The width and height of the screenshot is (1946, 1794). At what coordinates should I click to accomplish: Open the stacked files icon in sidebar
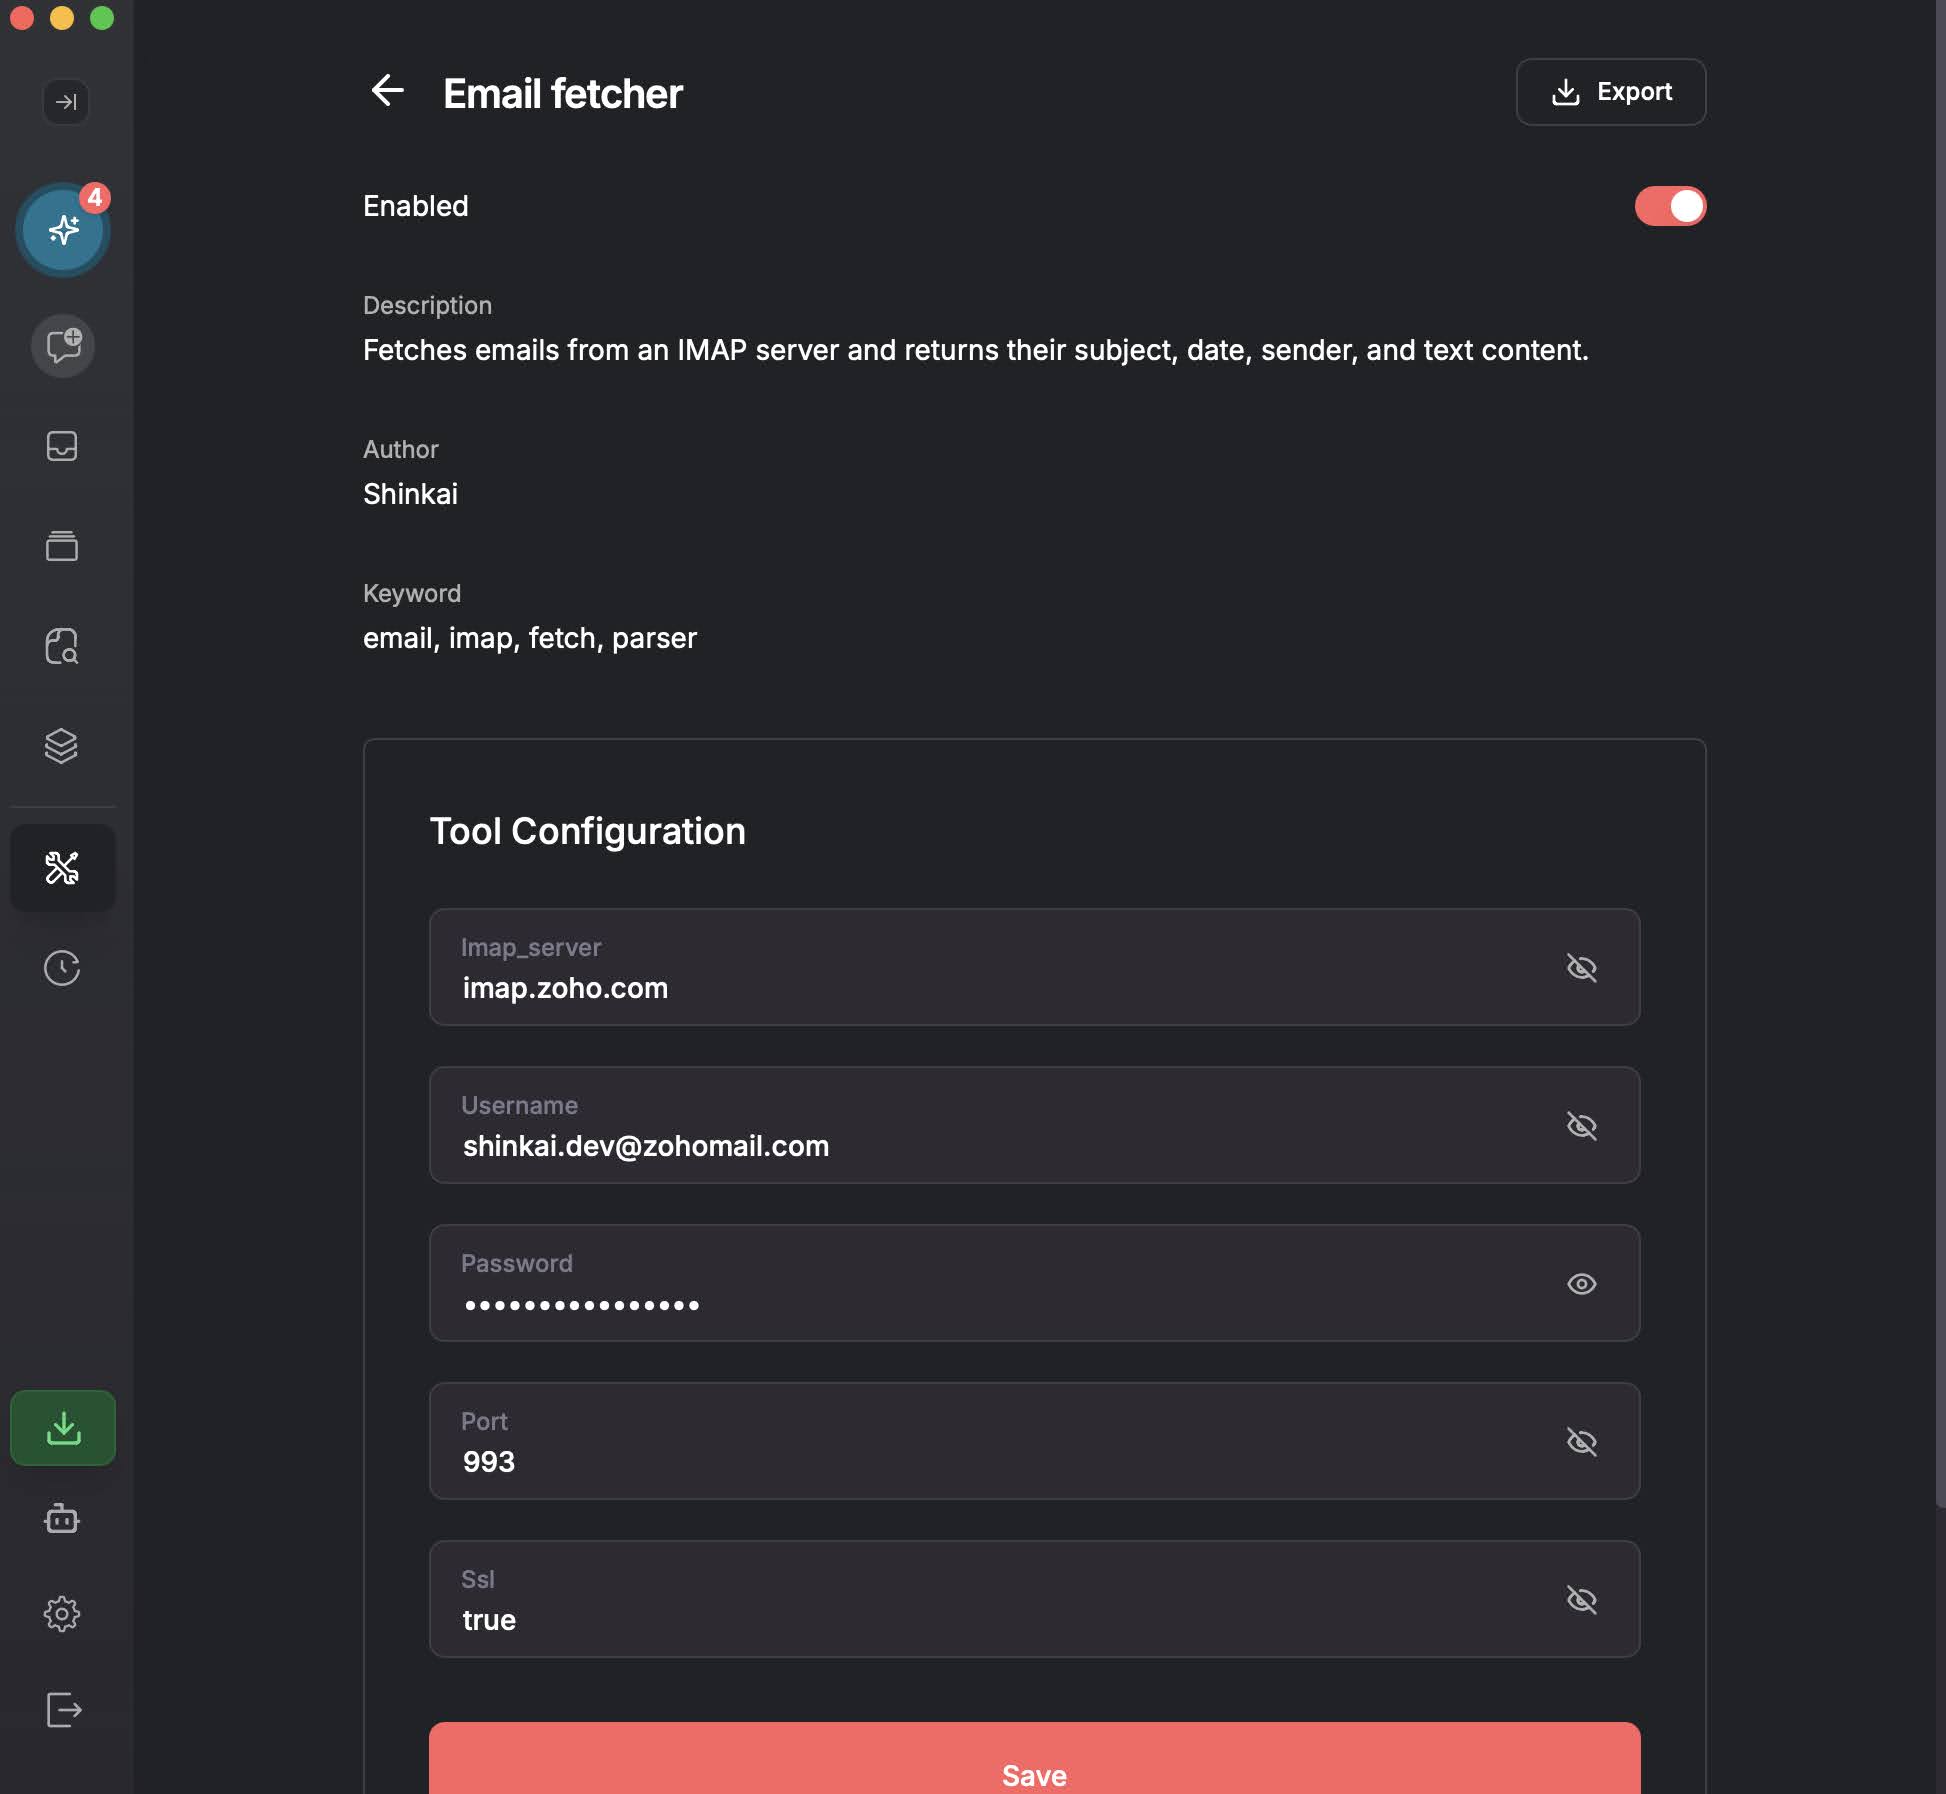tap(62, 546)
